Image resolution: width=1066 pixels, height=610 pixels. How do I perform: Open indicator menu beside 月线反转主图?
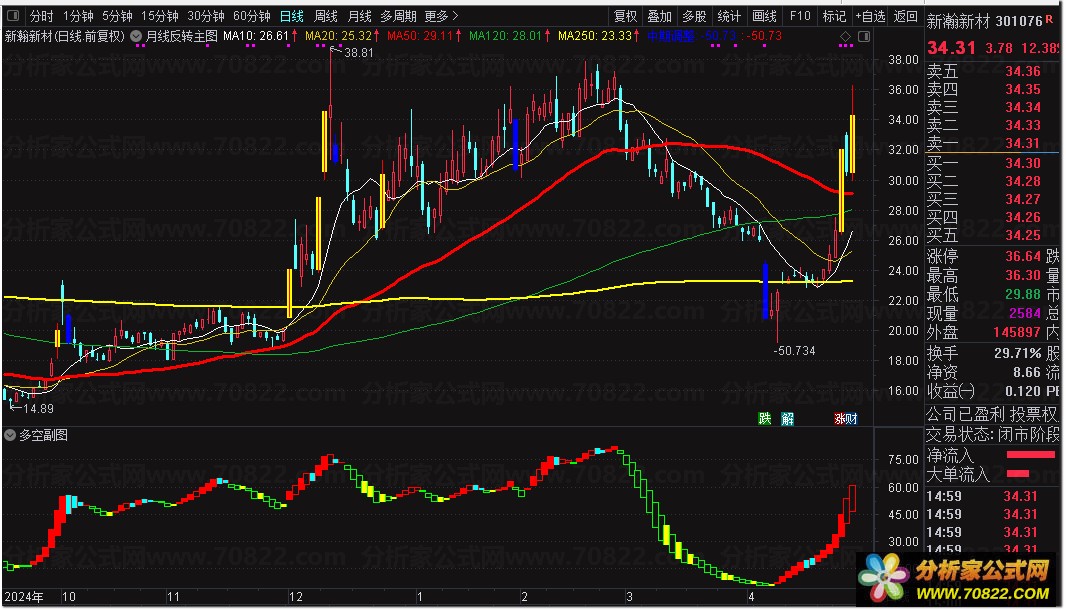pyautogui.click(x=136, y=36)
